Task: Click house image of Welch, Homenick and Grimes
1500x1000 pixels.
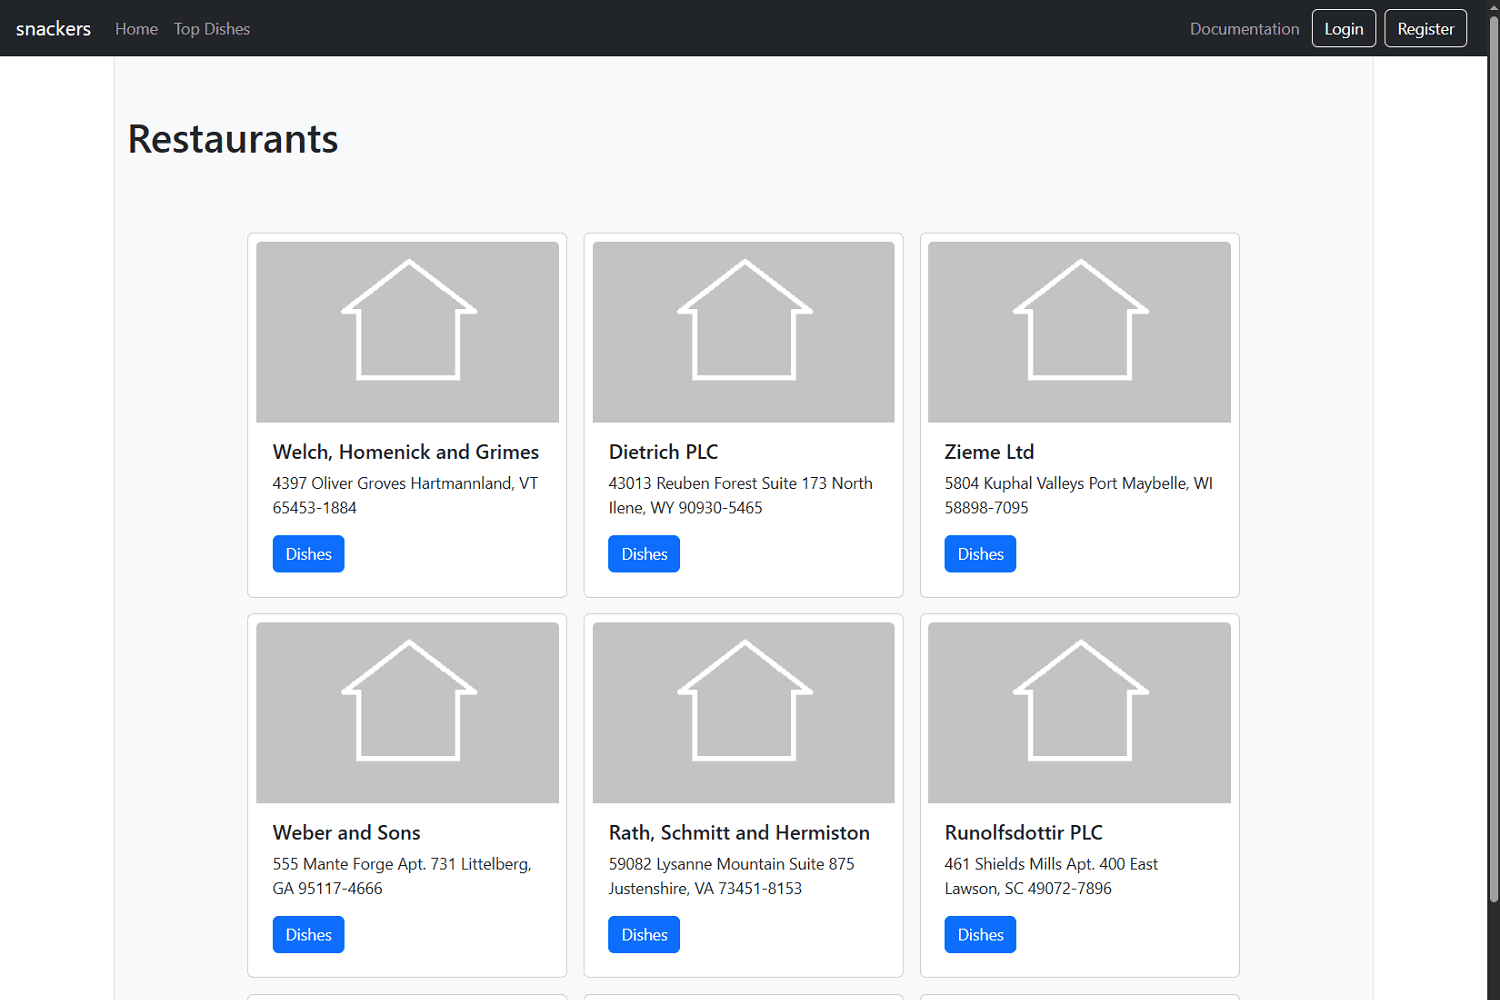Action: pyautogui.click(x=407, y=332)
